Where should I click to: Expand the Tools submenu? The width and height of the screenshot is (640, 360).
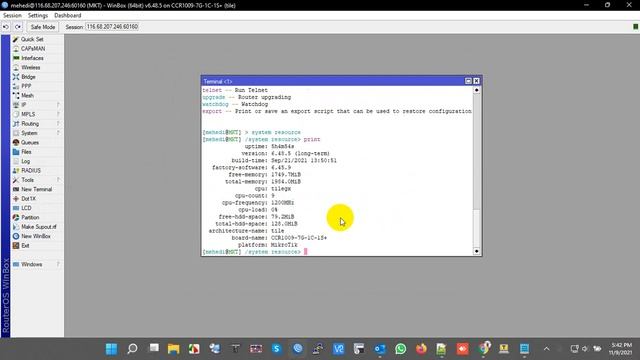click(x=37, y=180)
